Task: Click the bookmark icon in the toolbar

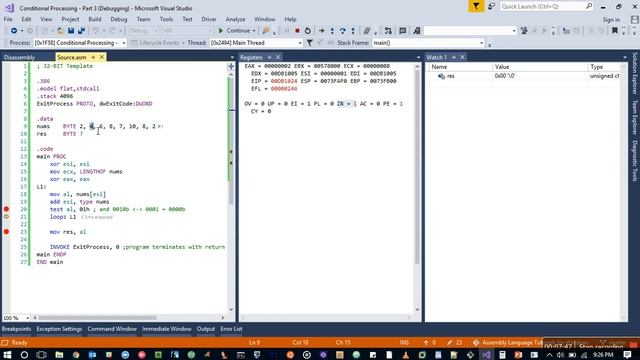Action: coord(614,31)
